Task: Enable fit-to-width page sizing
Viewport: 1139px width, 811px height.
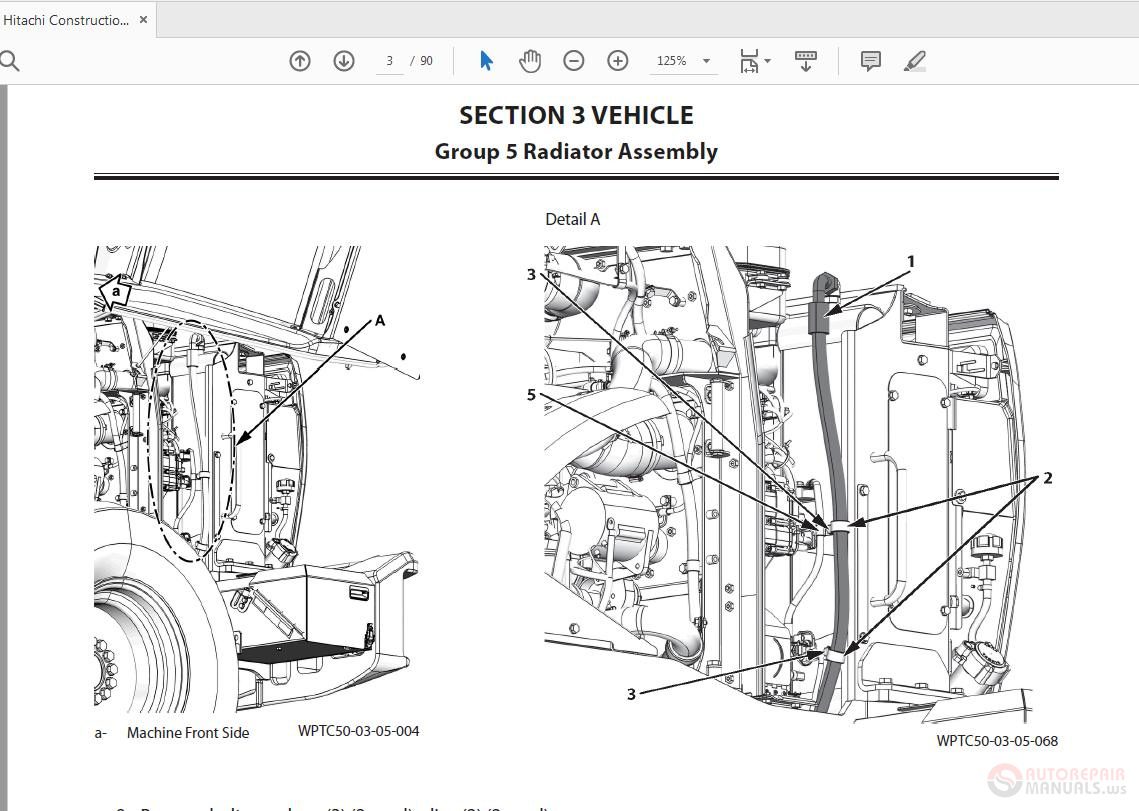Action: (x=748, y=61)
